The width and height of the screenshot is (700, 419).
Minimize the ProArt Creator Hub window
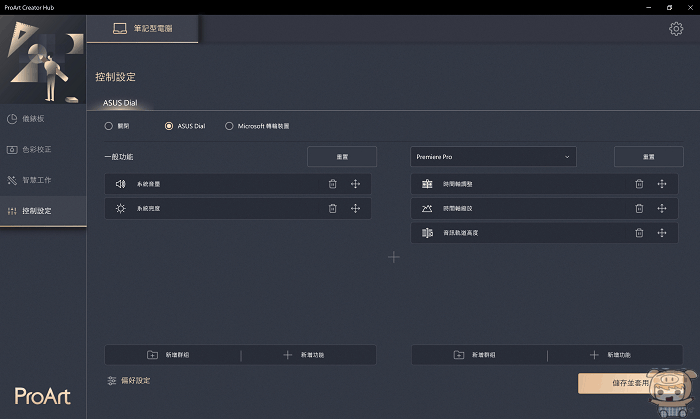coord(649,8)
